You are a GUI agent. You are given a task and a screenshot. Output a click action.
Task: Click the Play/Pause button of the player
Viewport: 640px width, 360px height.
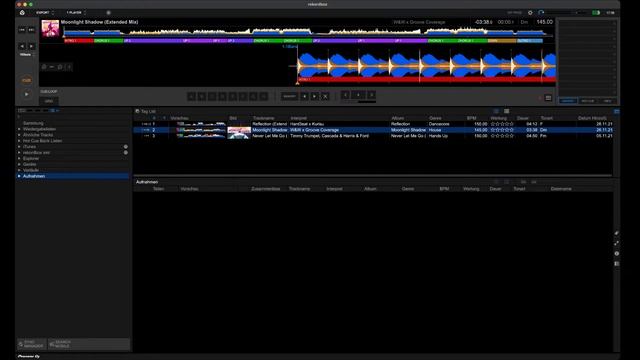pyautogui.click(x=27, y=94)
